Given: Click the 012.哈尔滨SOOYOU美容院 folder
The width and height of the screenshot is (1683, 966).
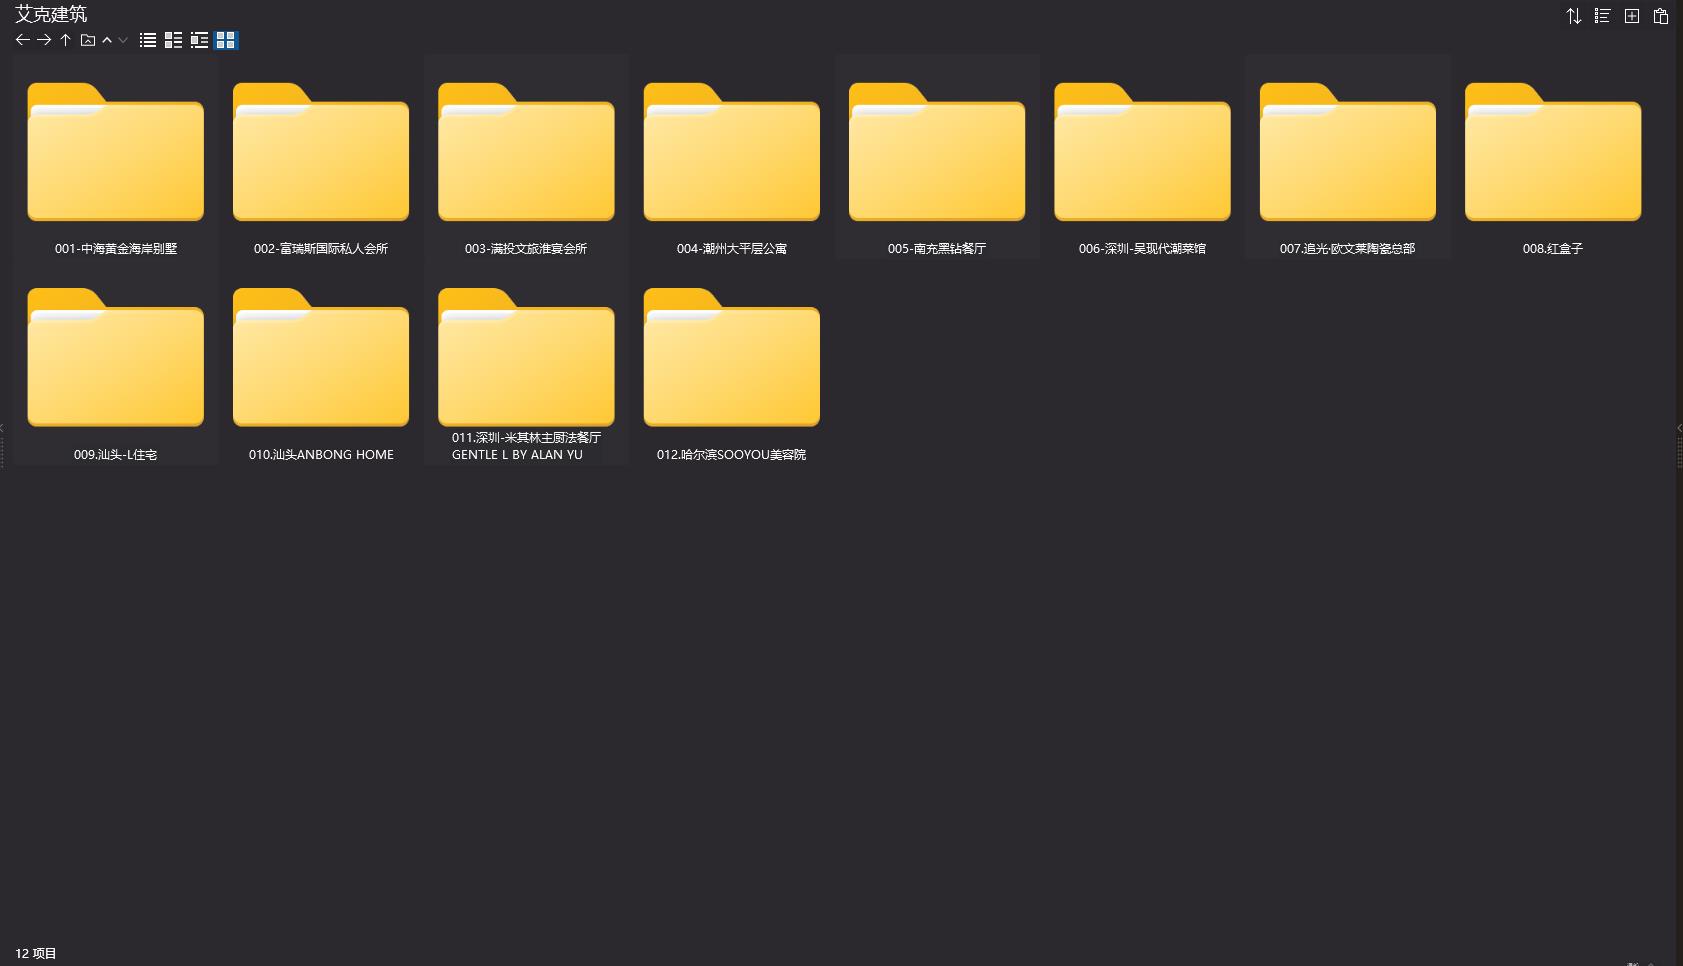Looking at the screenshot, I should click(x=732, y=364).
